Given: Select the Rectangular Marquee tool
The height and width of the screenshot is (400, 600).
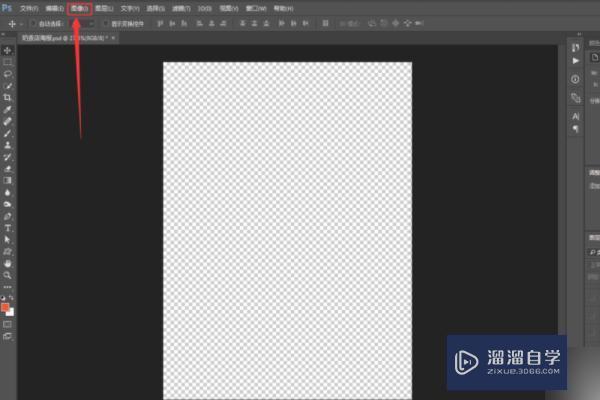Looking at the screenshot, I should coord(7,62).
